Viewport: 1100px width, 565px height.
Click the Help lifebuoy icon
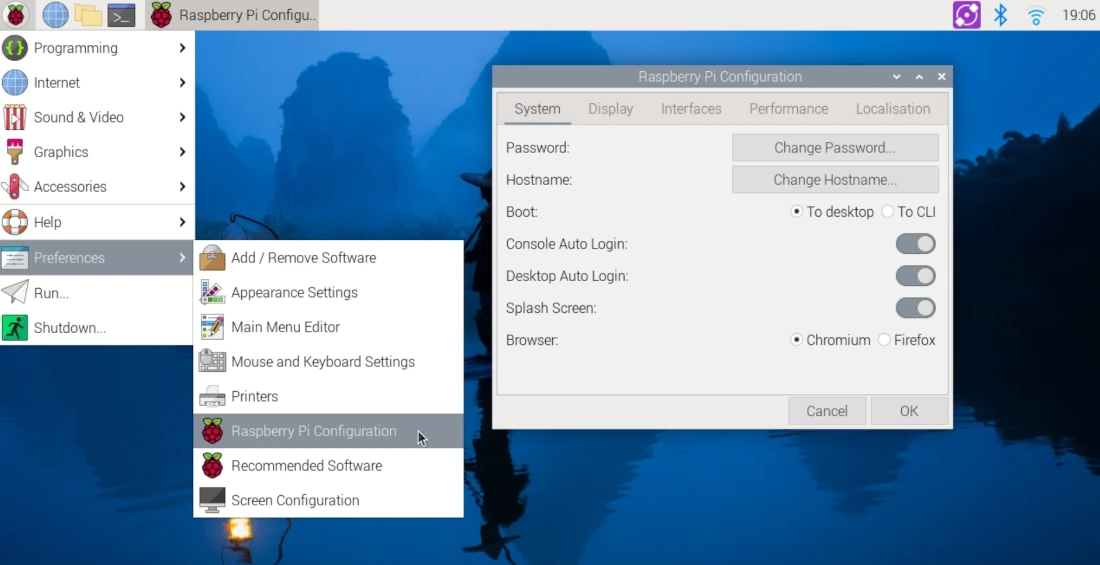(x=15, y=222)
